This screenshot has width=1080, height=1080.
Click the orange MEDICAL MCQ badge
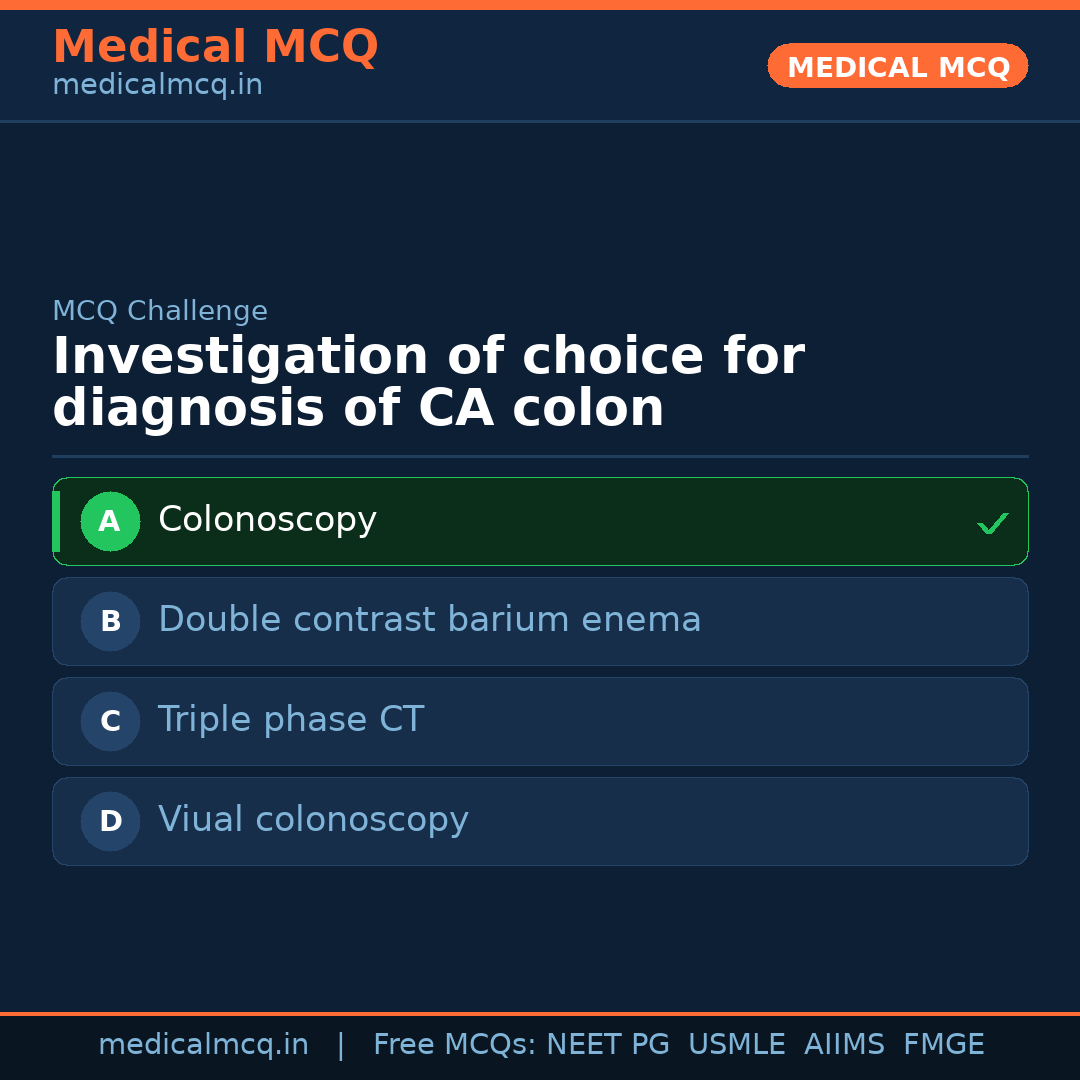coord(898,67)
